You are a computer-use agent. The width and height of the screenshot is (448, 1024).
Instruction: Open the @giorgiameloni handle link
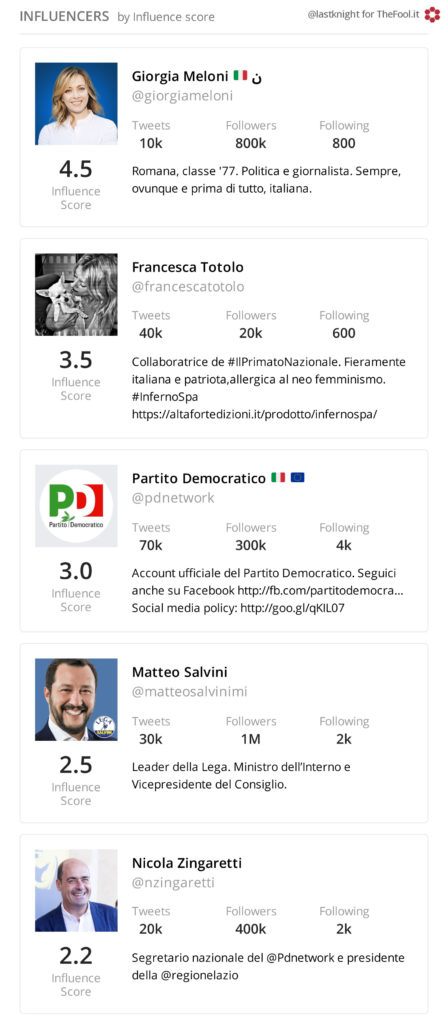182,96
